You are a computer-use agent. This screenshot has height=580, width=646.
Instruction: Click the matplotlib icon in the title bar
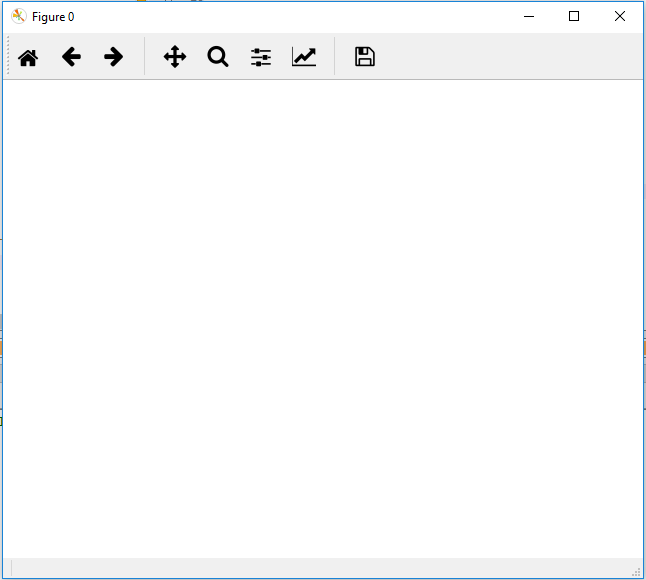tap(19, 16)
